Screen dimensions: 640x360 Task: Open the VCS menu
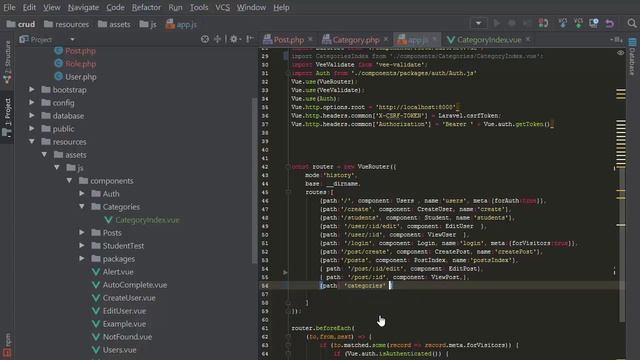coord(222,7)
